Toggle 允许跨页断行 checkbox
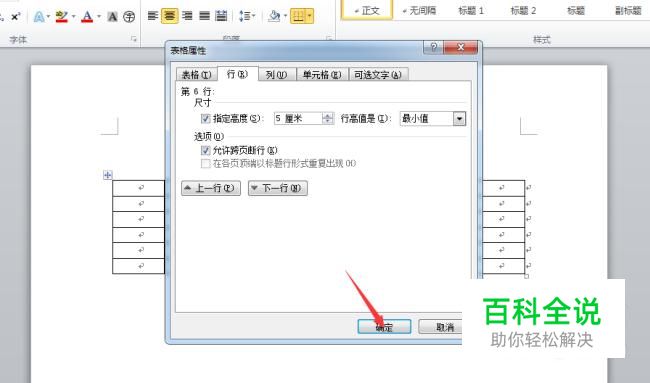The height and width of the screenshot is (383, 650). click(x=206, y=150)
